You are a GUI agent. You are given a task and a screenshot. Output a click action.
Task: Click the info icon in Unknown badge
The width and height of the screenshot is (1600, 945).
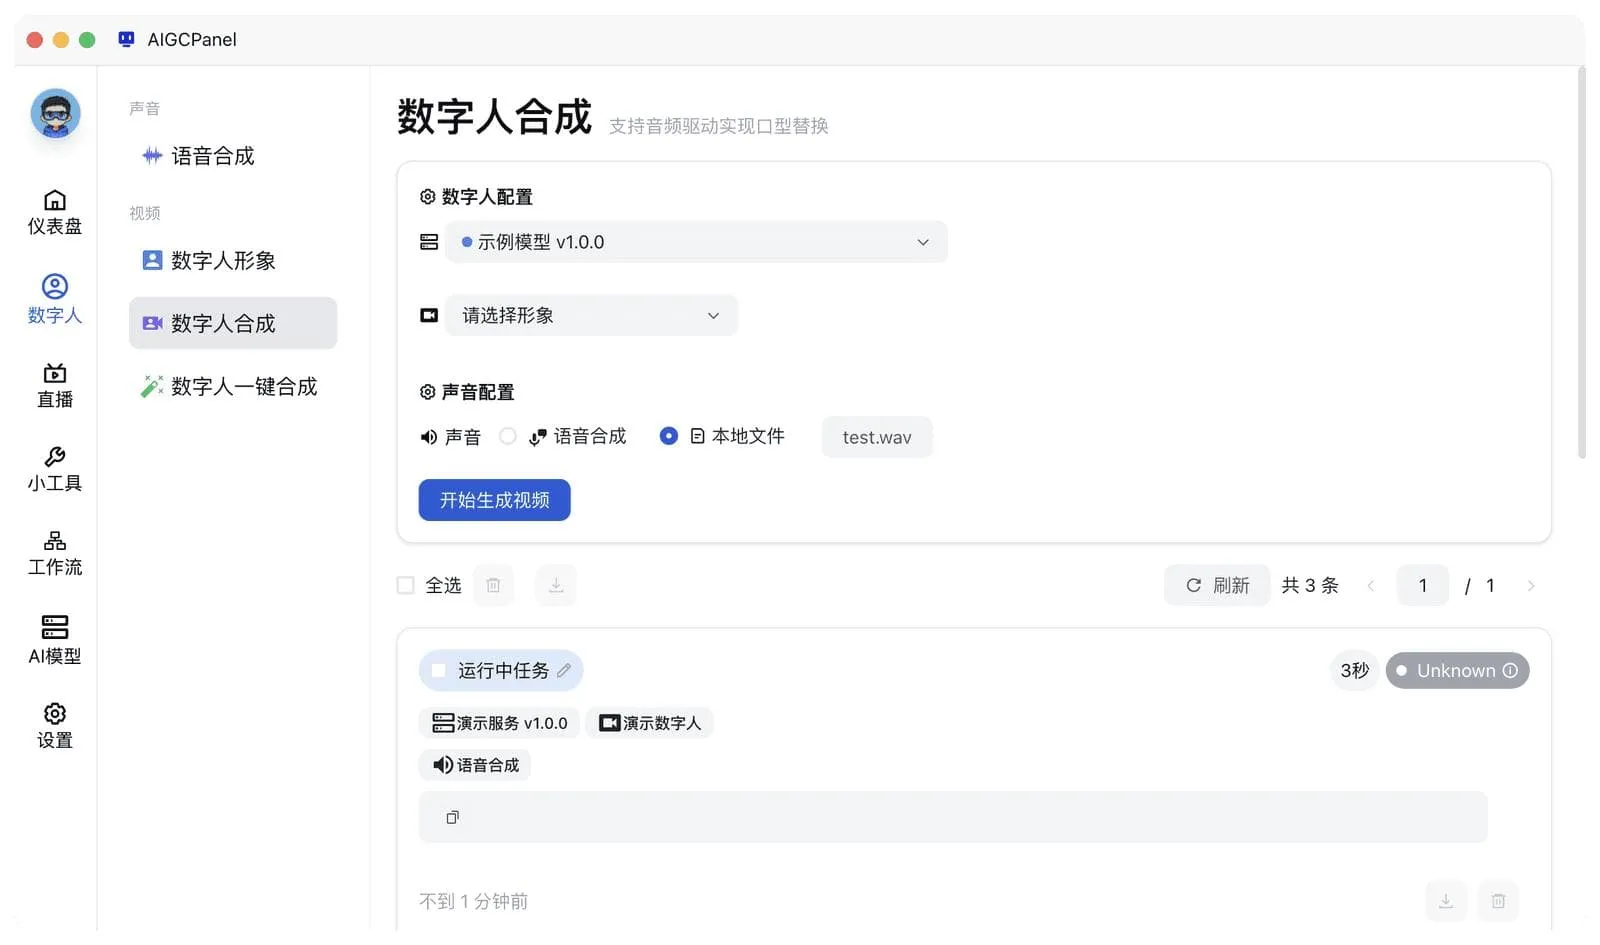pyautogui.click(x=1510, y=670)
